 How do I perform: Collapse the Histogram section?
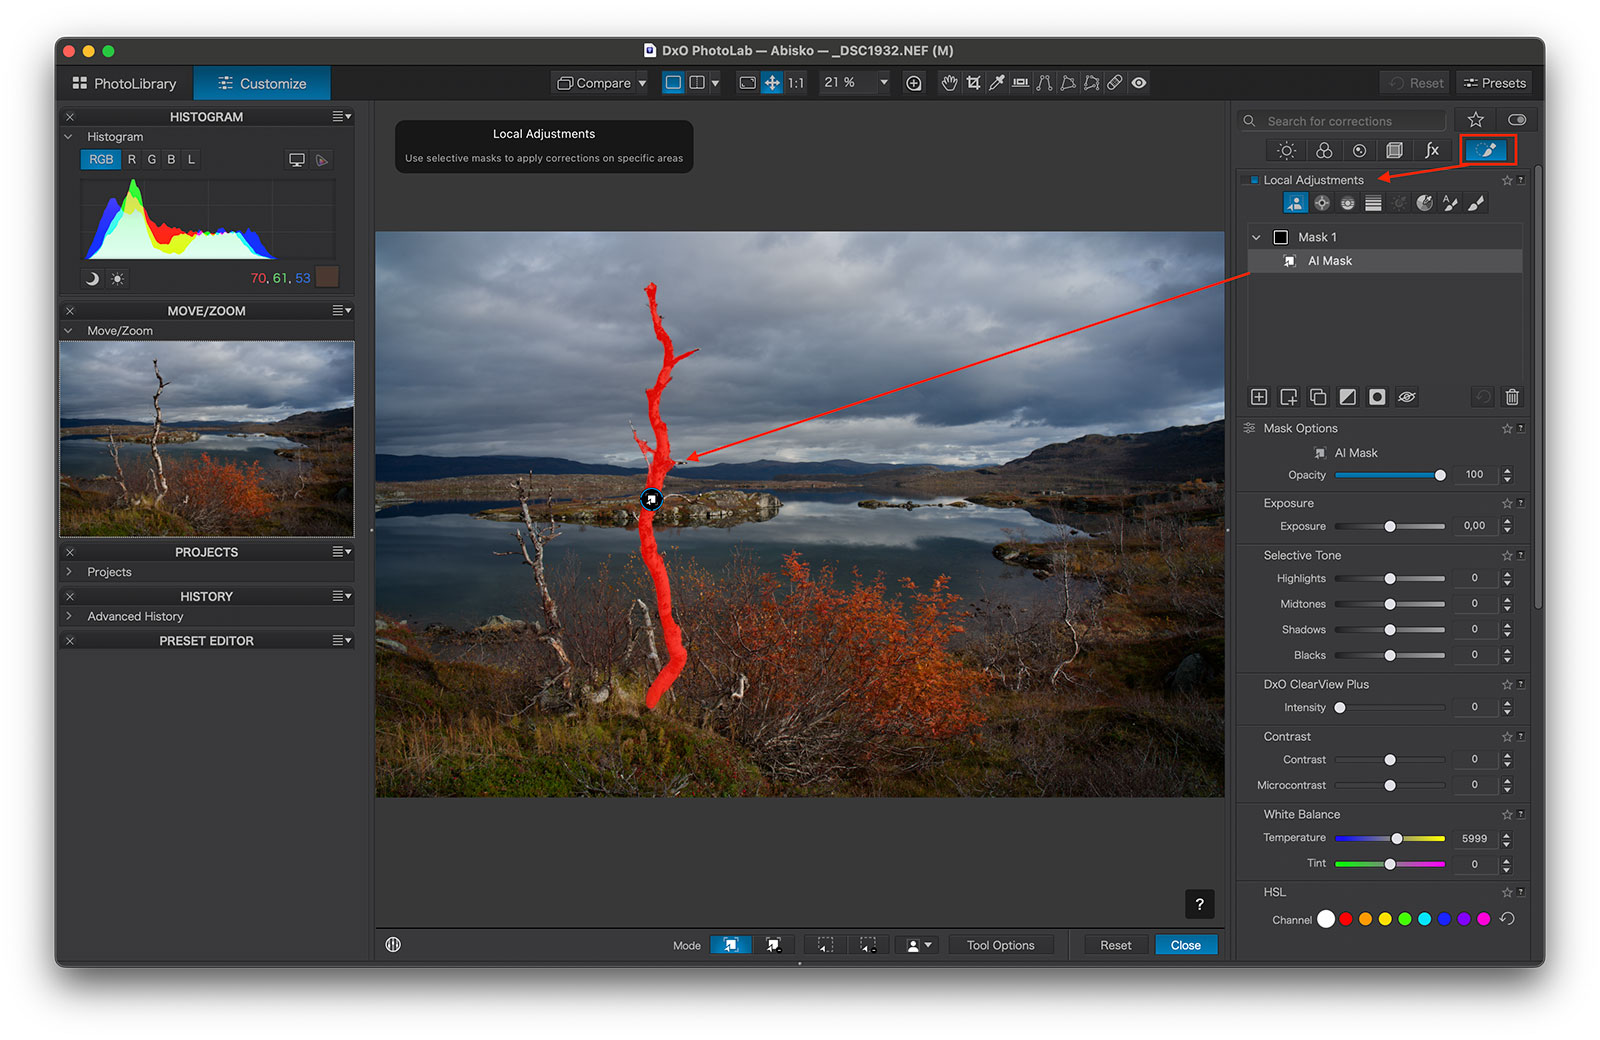pyautogui.click(x=69, y=136)
